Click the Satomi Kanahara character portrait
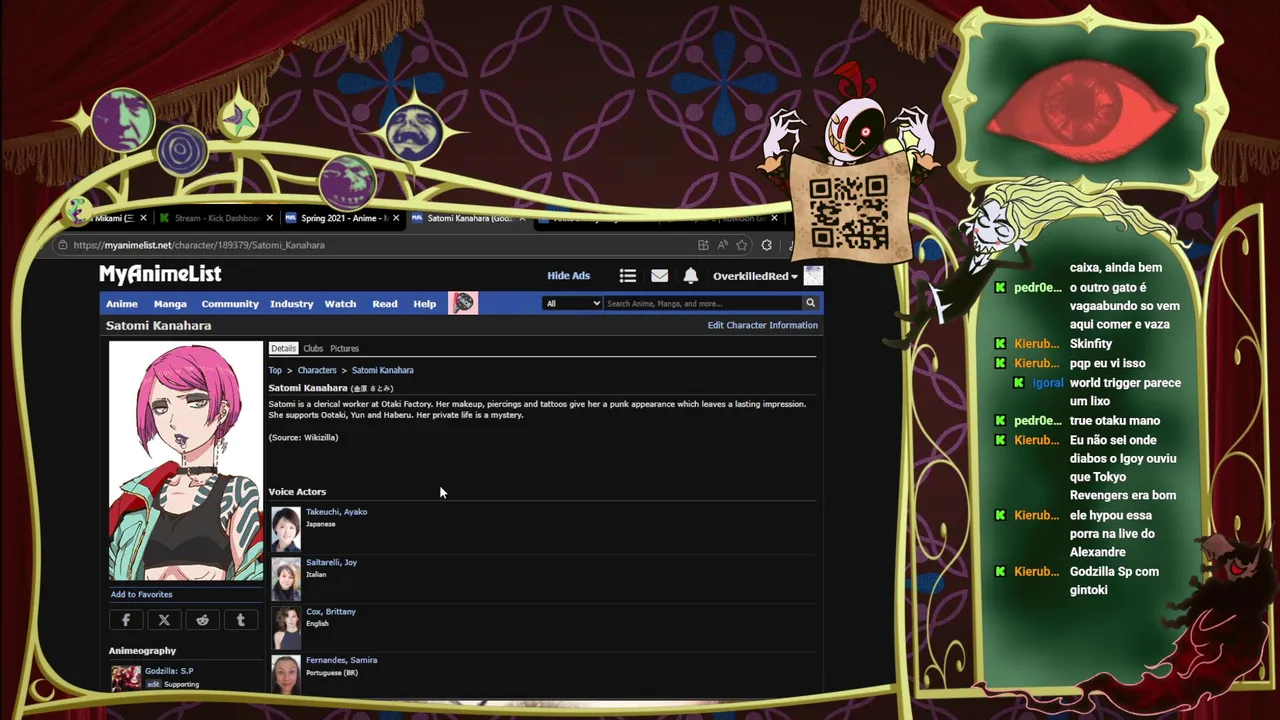Image resolution: width=1280 pixels, height=720 pixels. 186,461
